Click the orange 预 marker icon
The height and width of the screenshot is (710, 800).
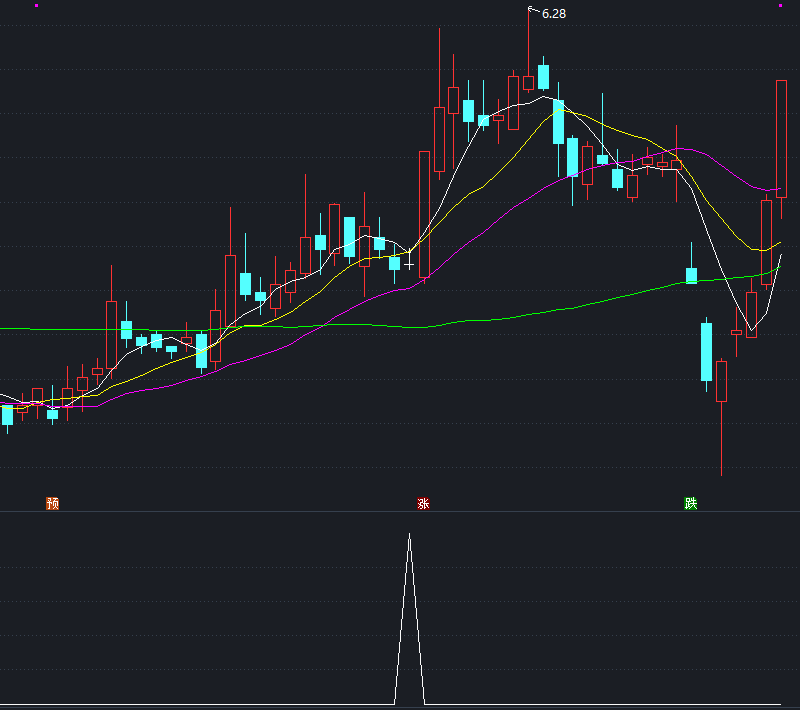[x=53, y=503]
